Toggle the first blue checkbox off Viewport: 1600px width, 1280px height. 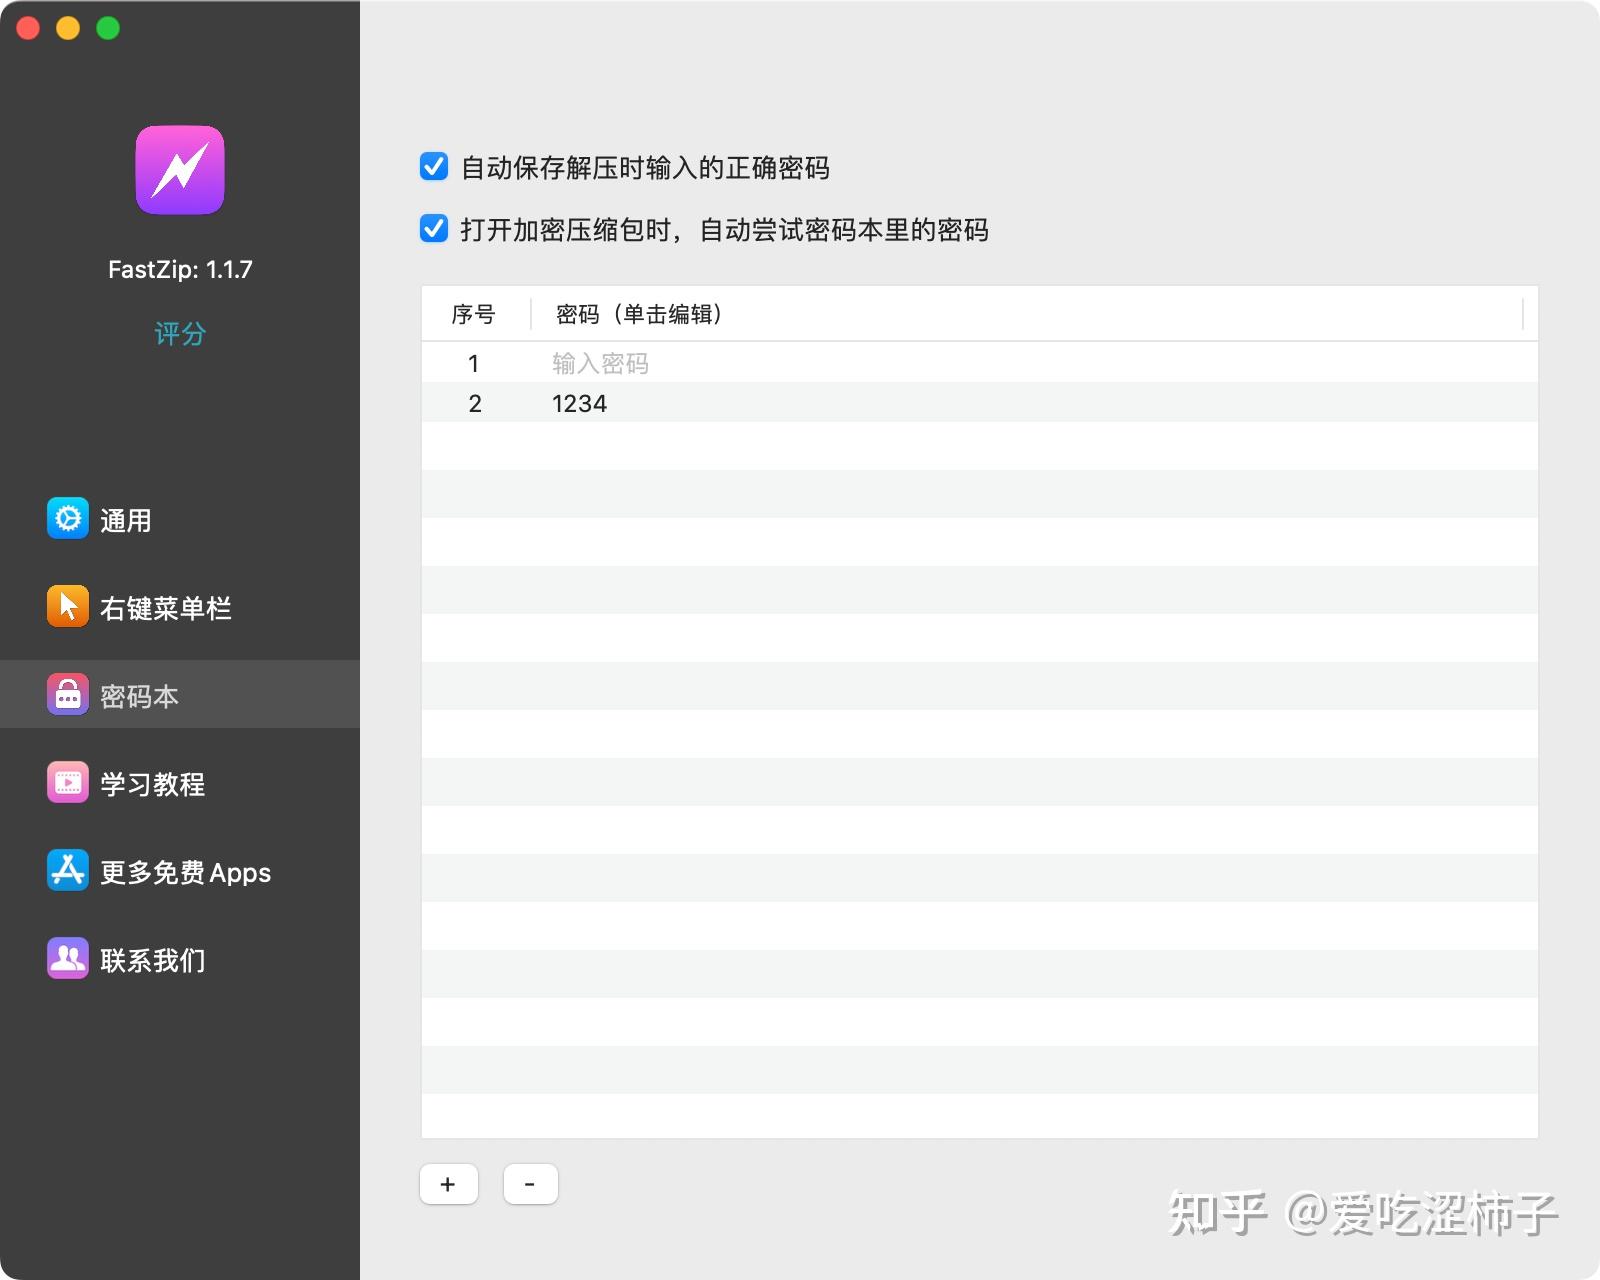[433, 167]
